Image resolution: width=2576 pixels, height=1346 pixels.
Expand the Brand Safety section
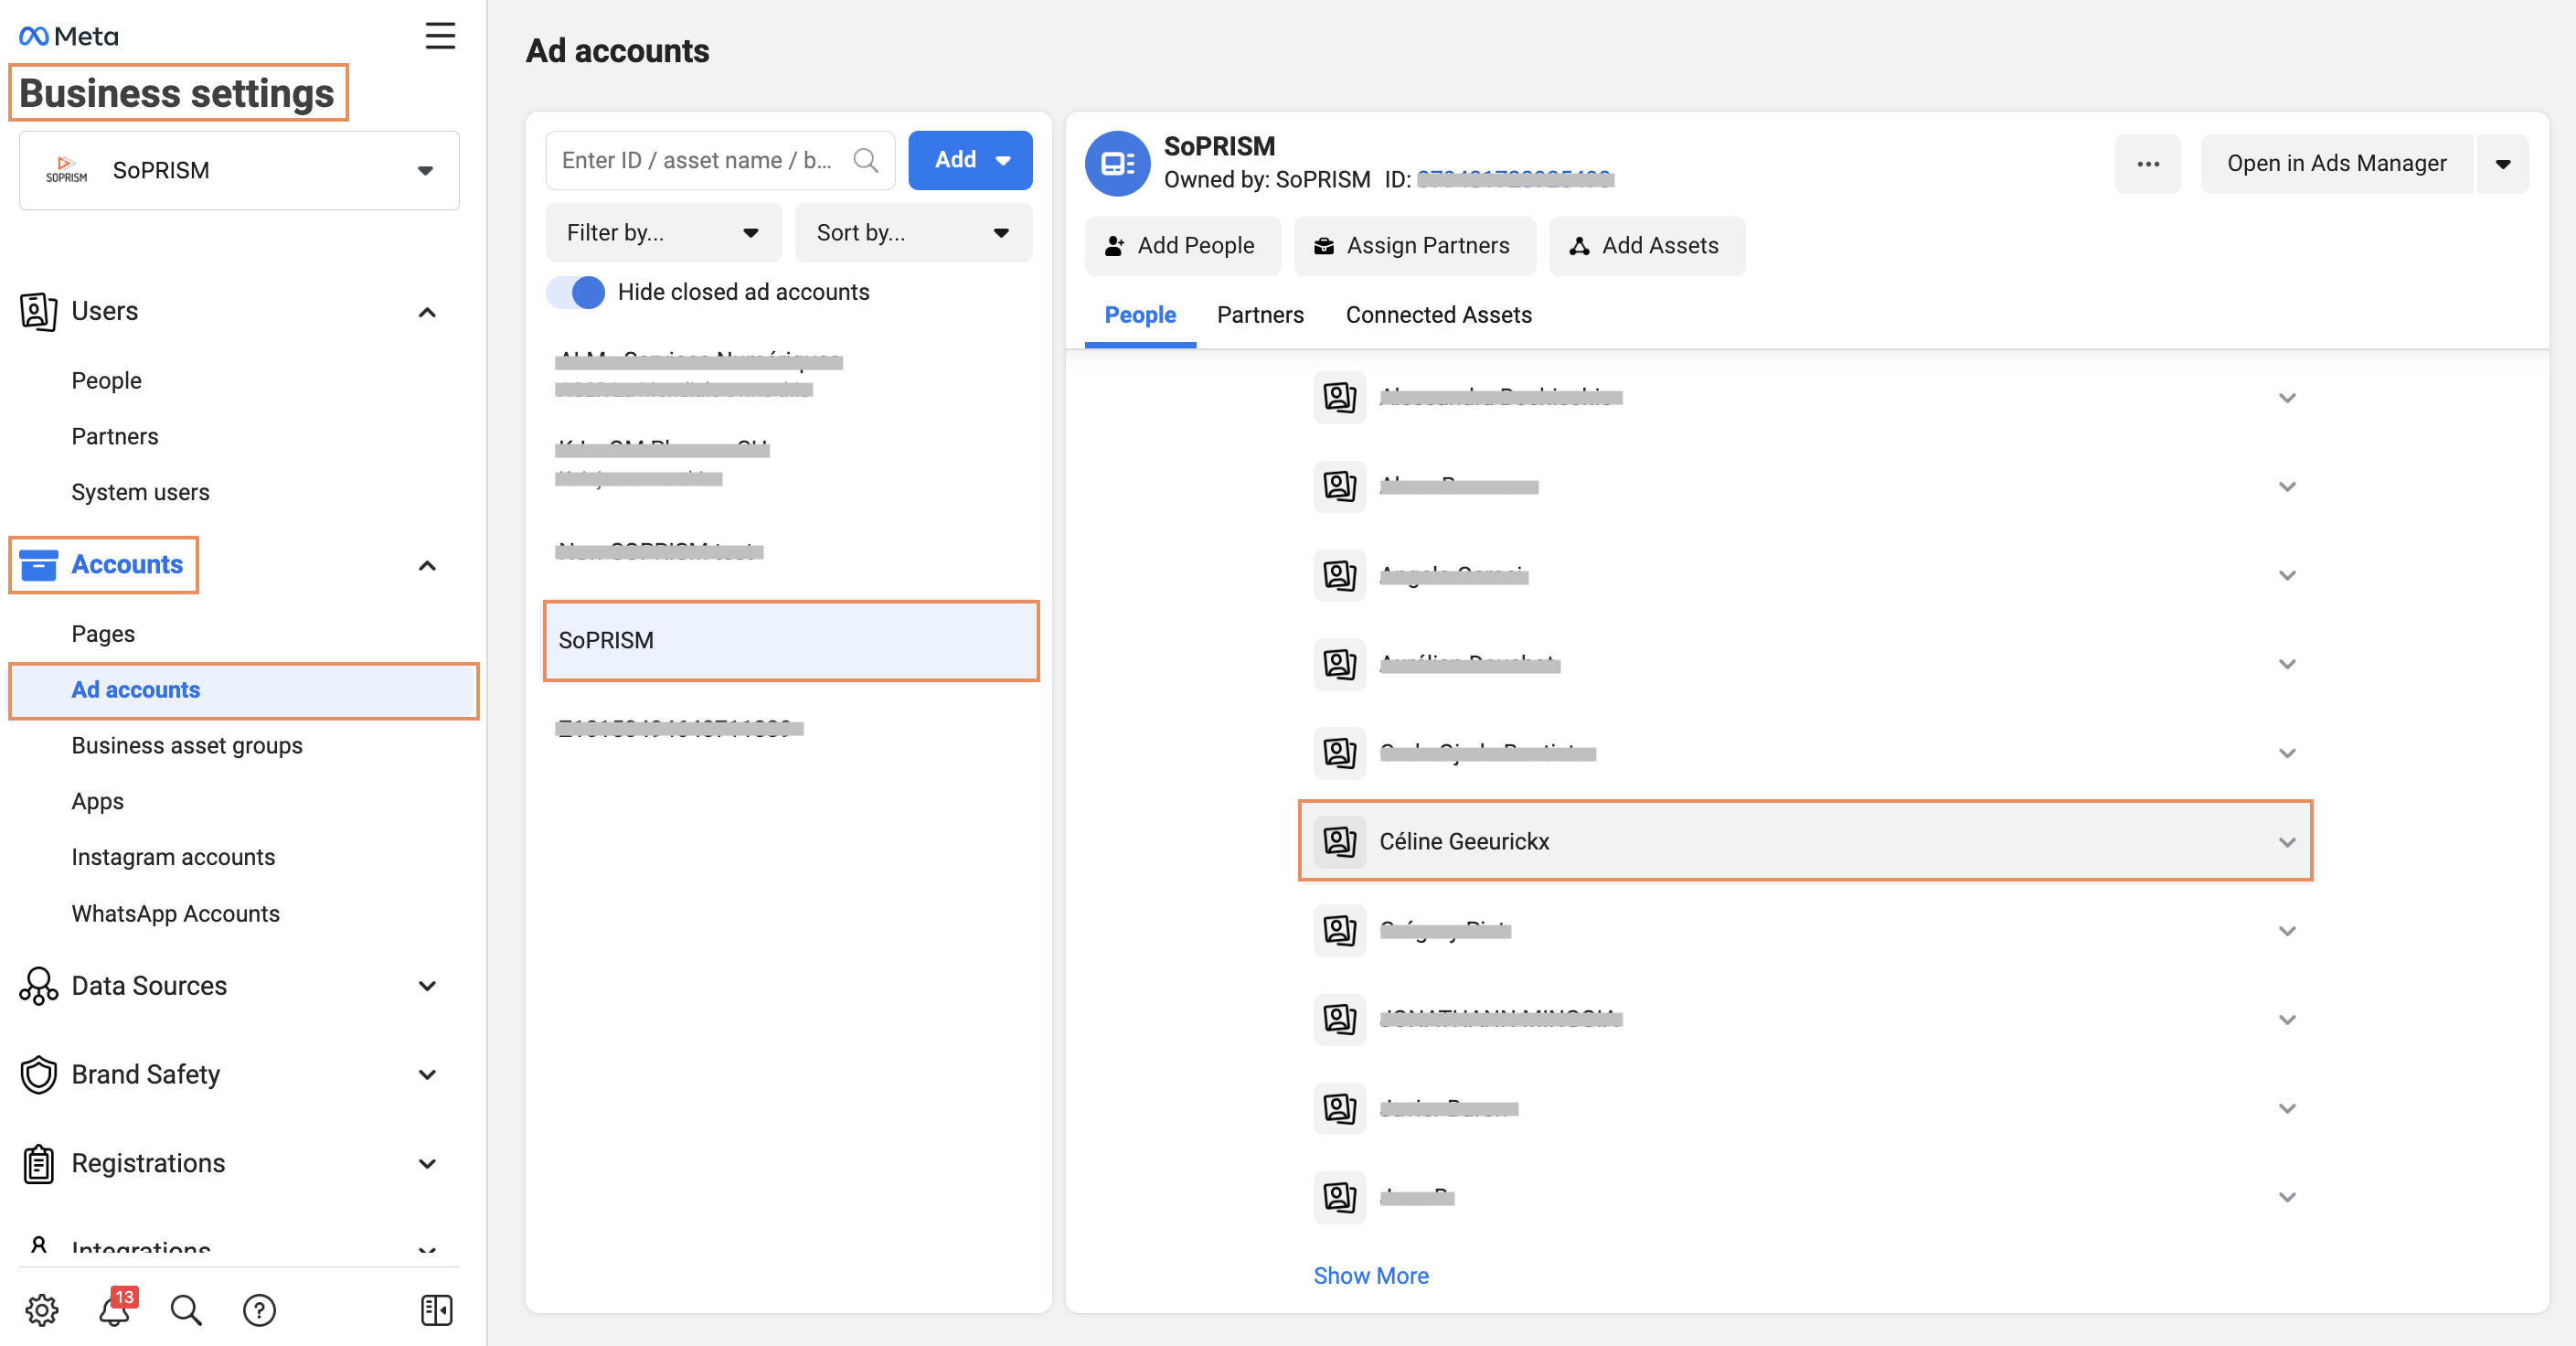click(427, 1075)
